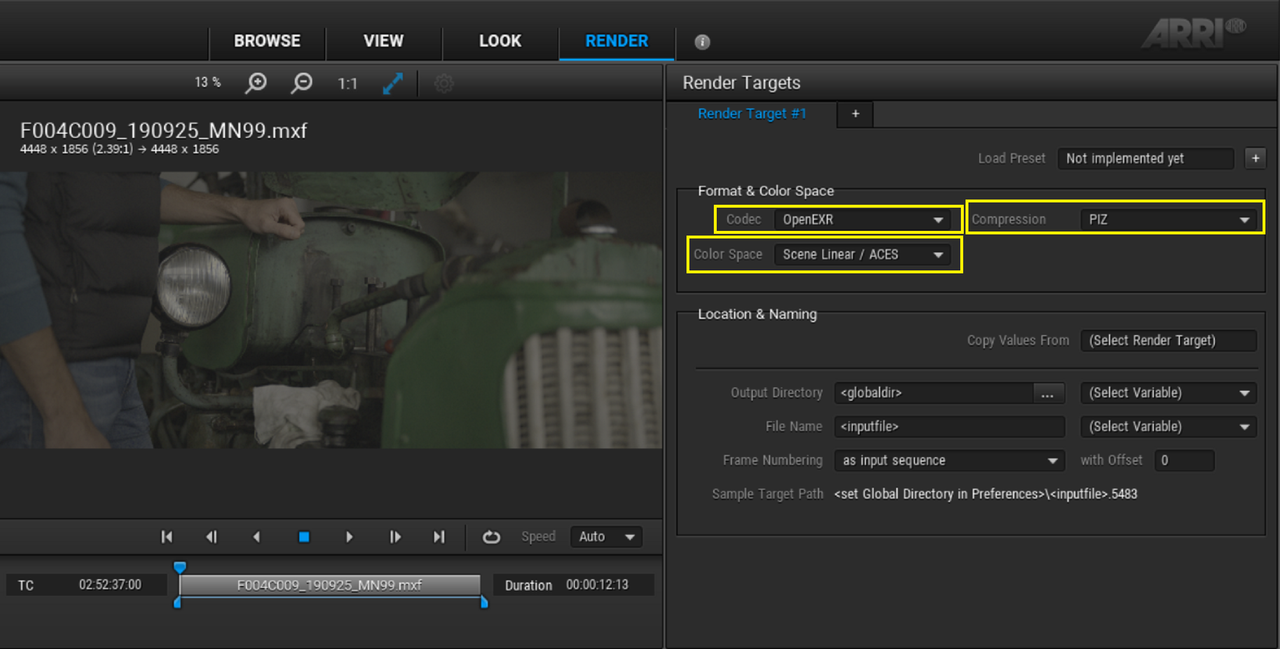
Task: Click the File Name input field
Action: 949,427
